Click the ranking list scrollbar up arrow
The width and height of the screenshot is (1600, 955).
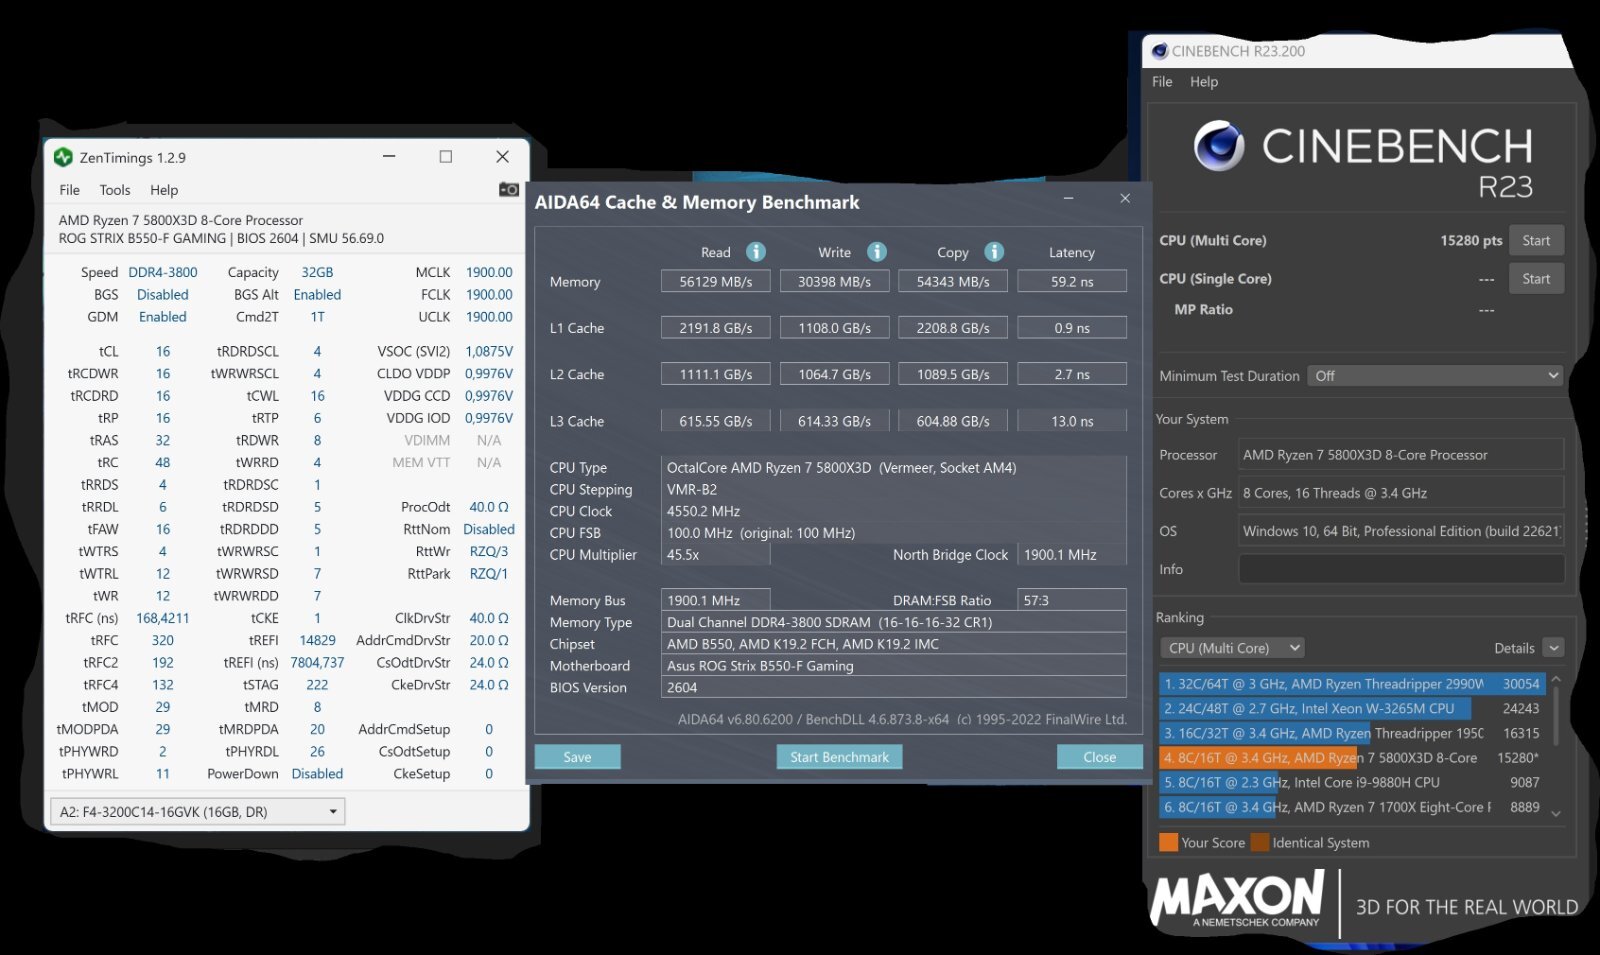1556,680
